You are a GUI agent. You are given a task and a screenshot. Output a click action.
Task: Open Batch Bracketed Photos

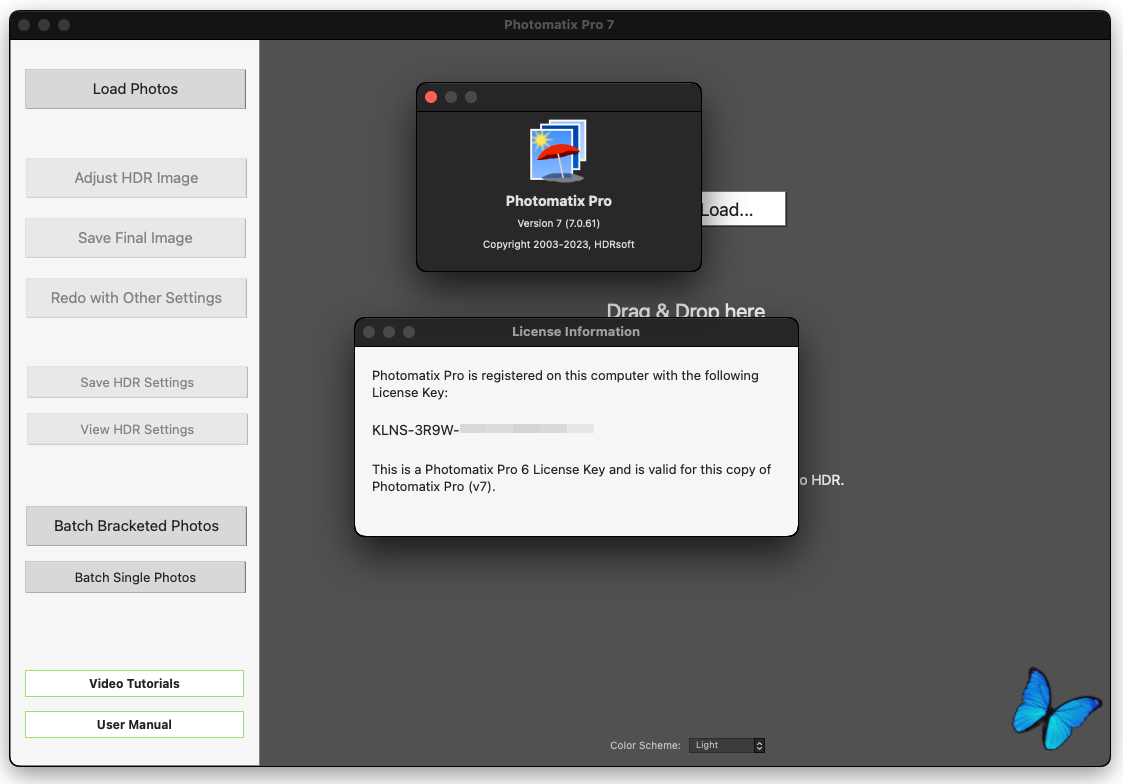coord(136,526)
